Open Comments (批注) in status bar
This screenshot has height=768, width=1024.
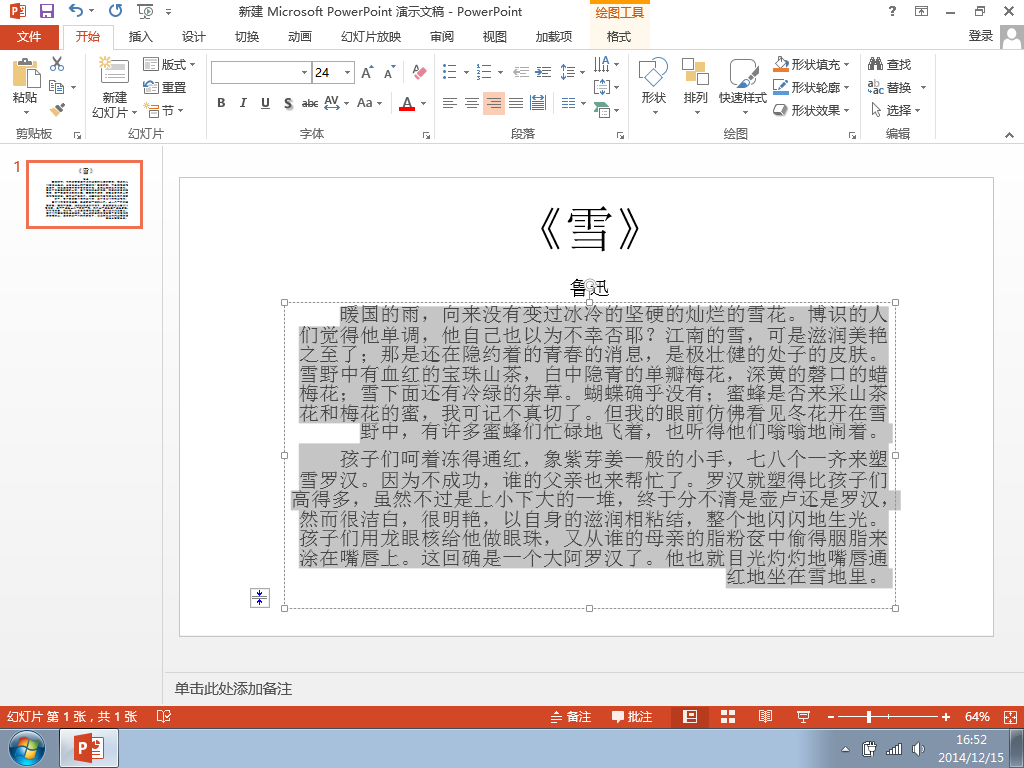pos(632,716)
